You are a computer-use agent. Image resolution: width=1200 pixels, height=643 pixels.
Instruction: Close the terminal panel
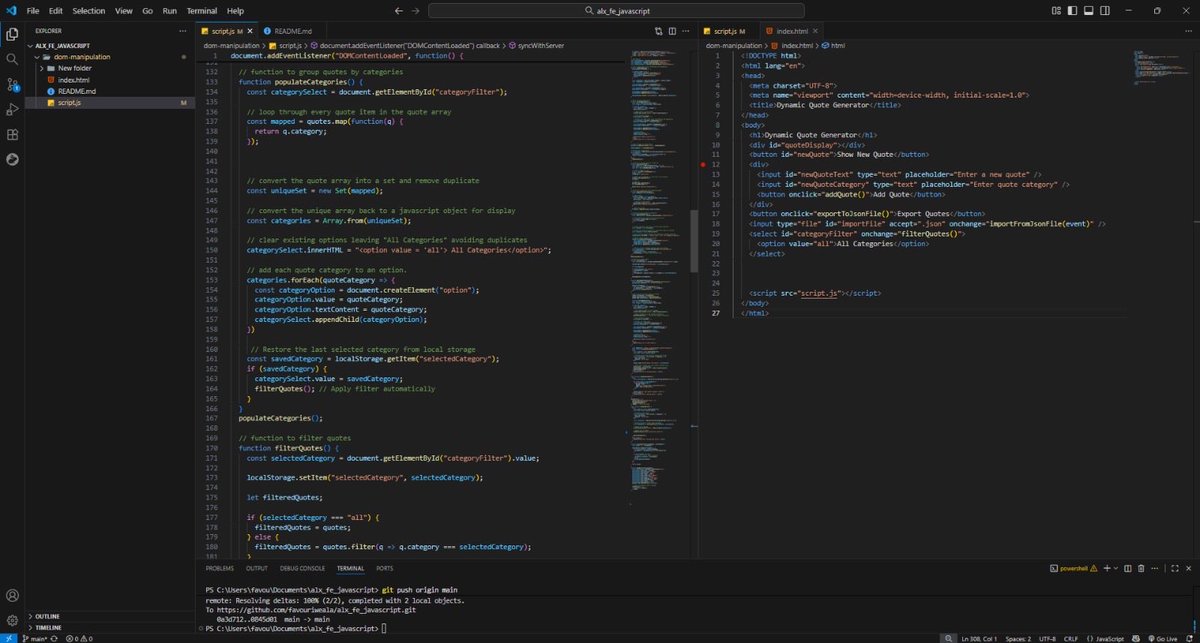1188,568
